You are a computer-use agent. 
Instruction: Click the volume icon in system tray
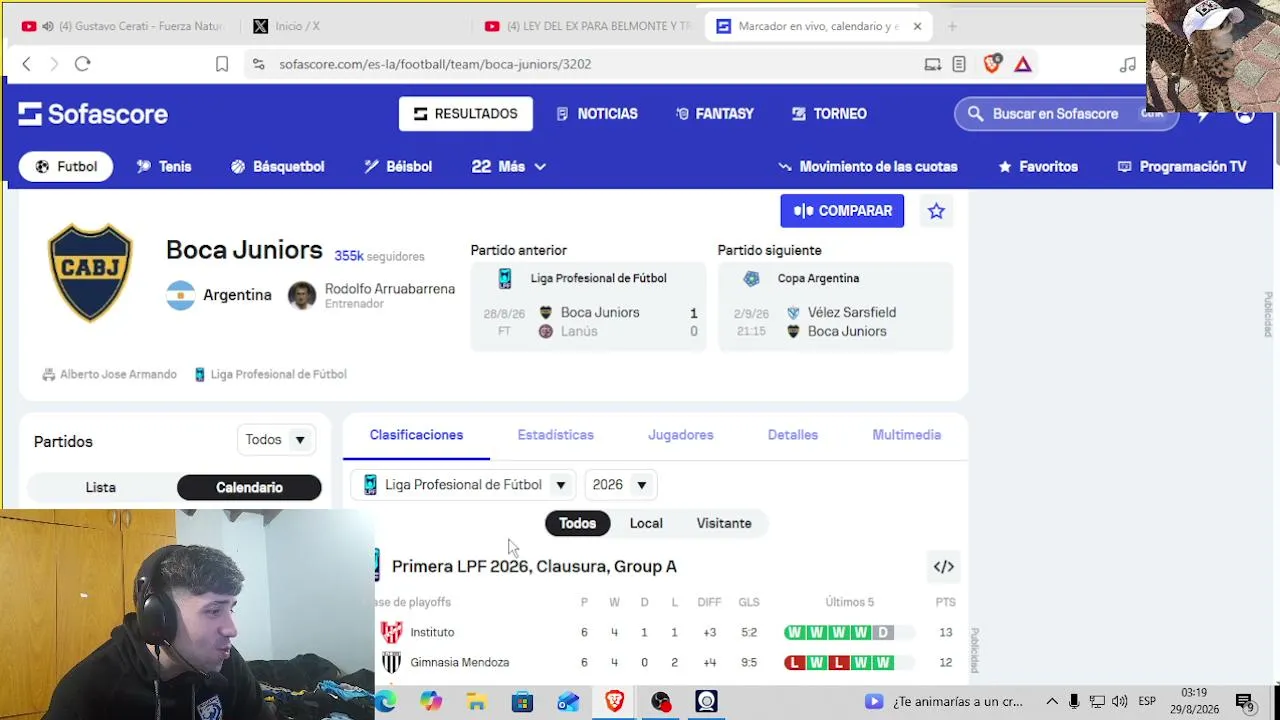pos(1119,701)
